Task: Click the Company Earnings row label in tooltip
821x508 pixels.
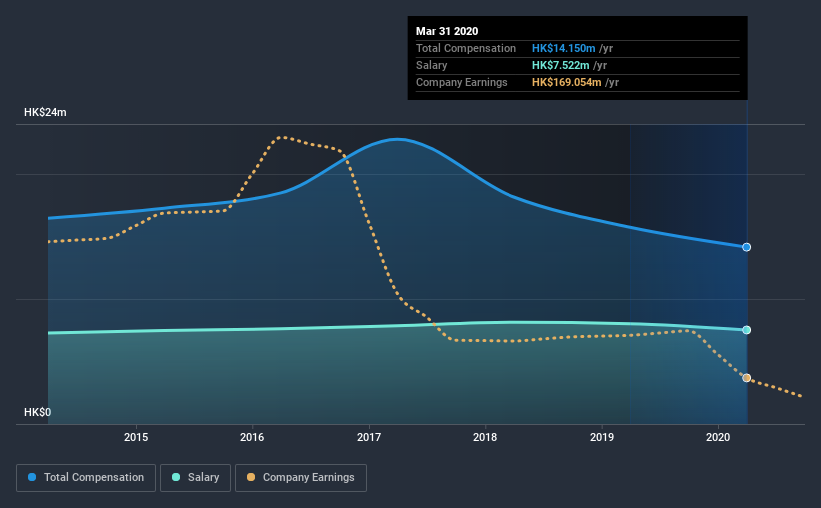Action: (462, 82)
